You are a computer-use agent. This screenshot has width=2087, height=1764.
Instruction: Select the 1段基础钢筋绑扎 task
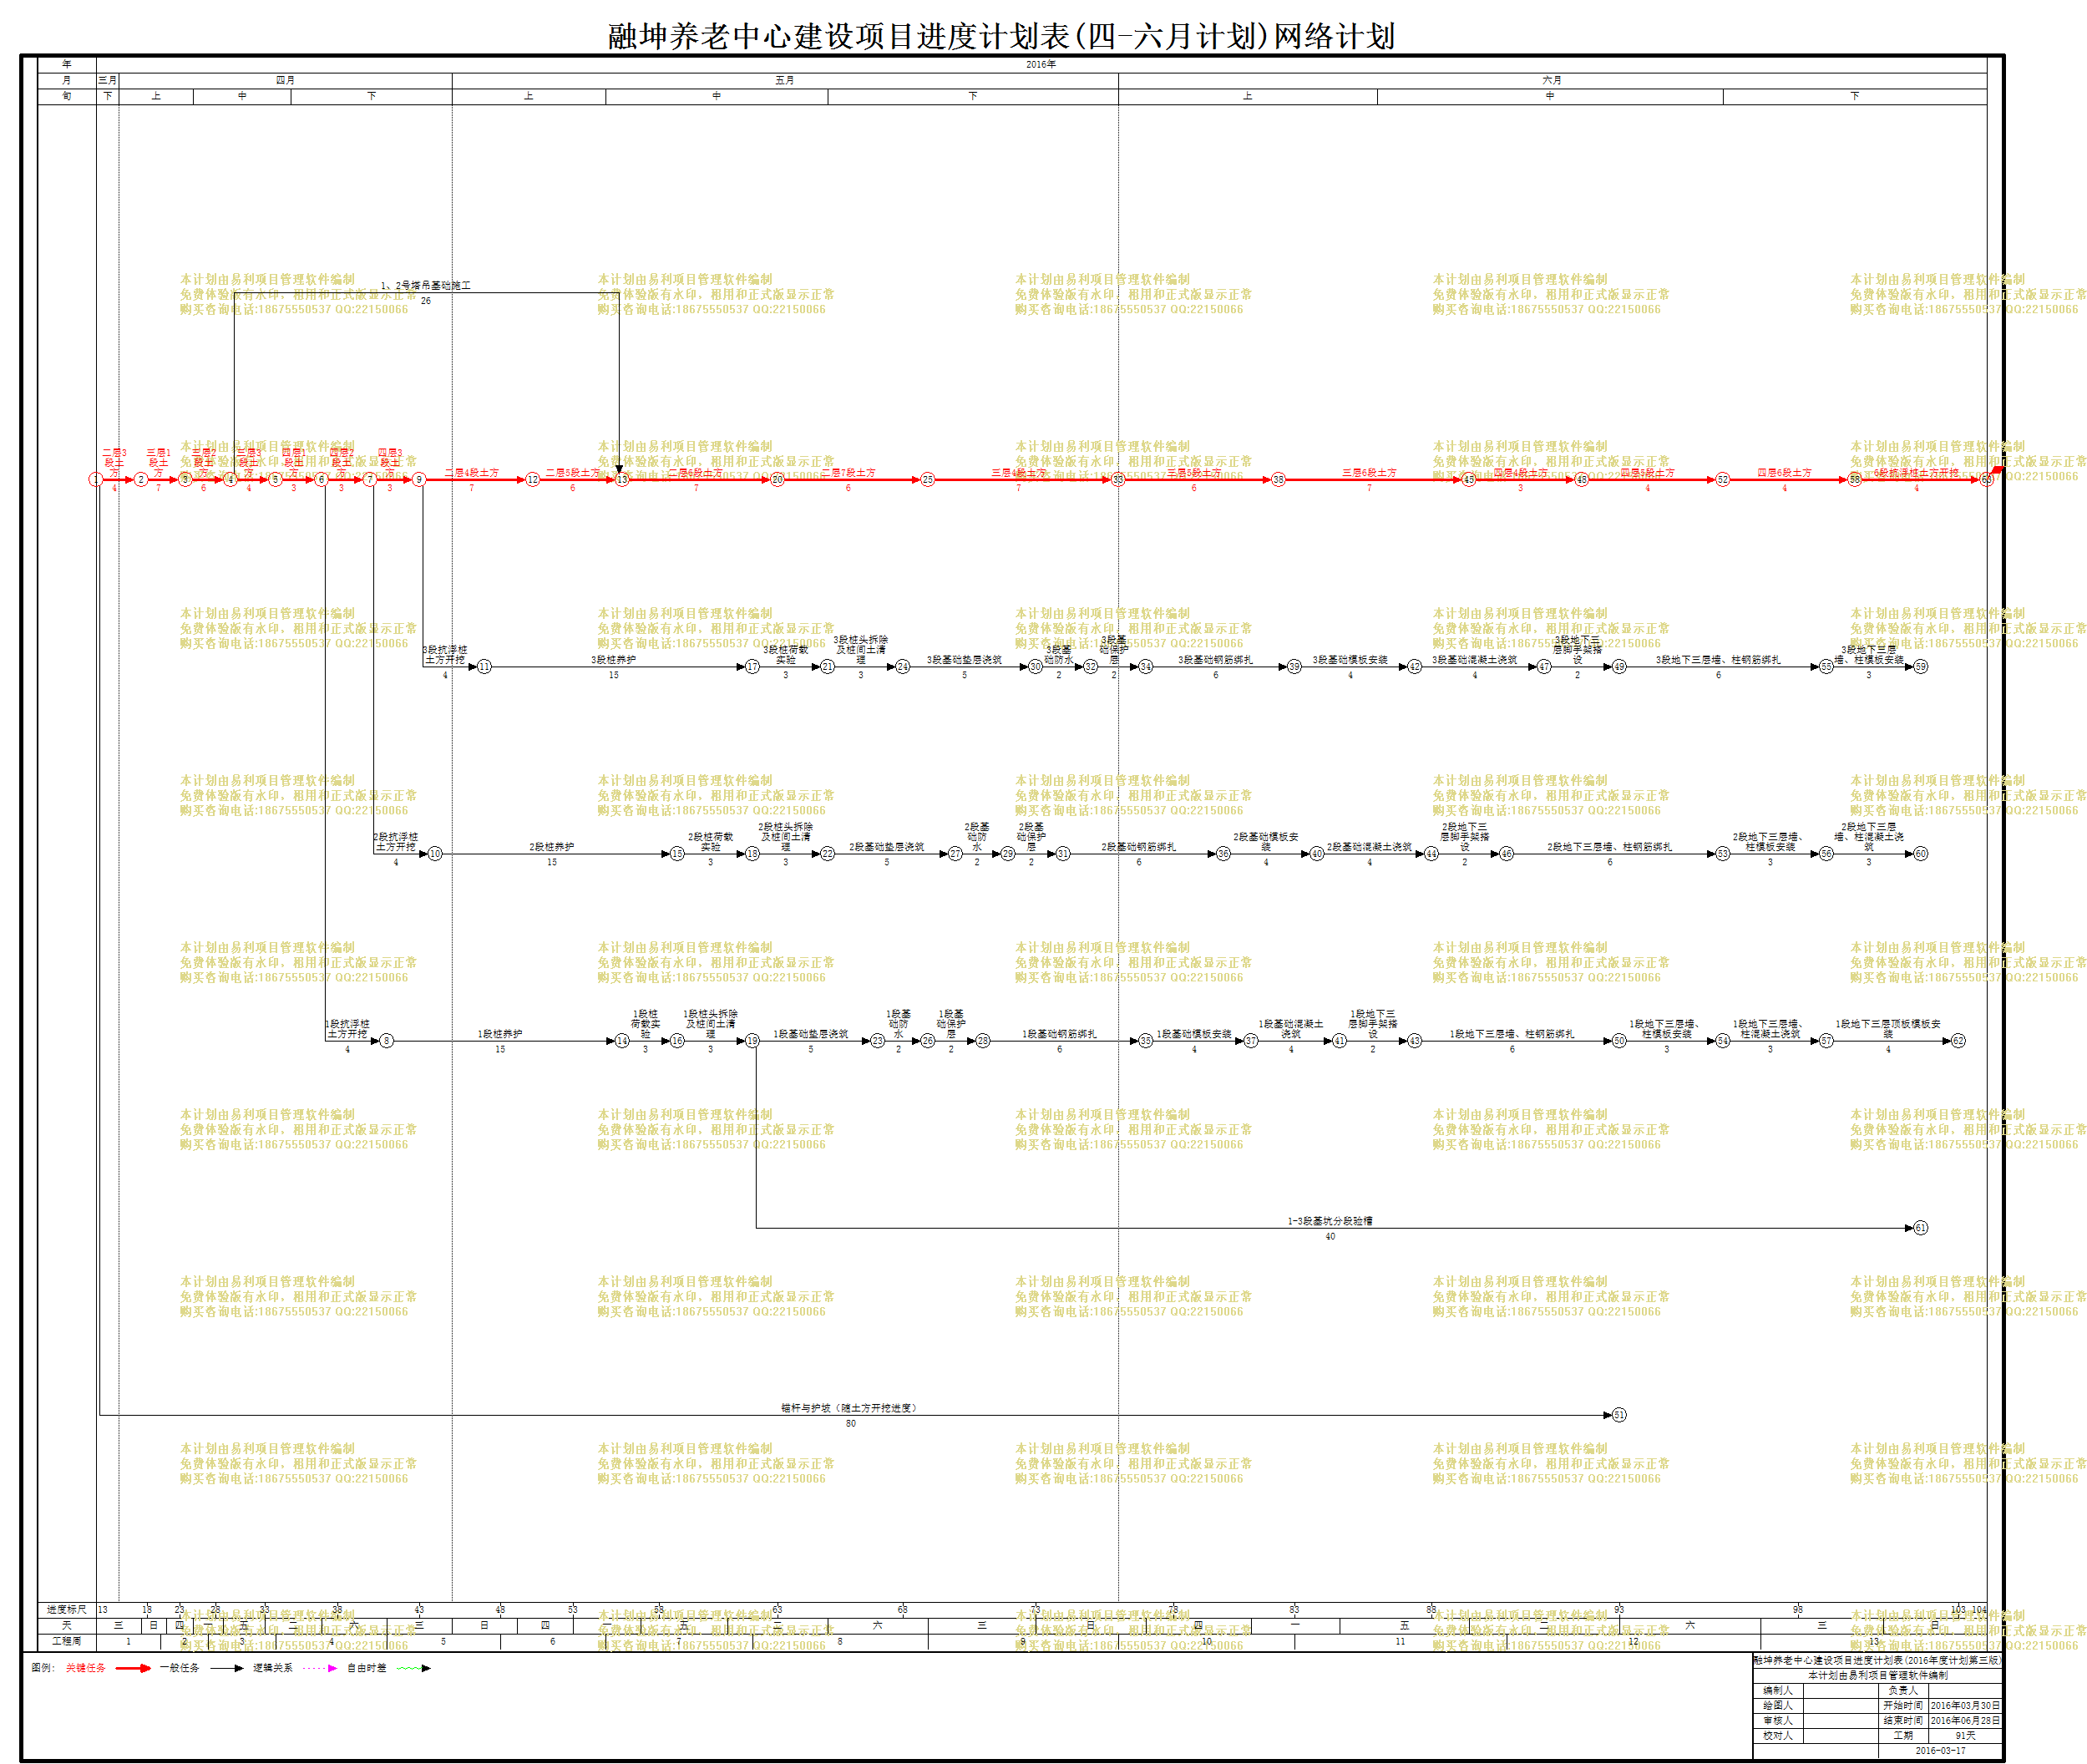click(1059, 1034)
